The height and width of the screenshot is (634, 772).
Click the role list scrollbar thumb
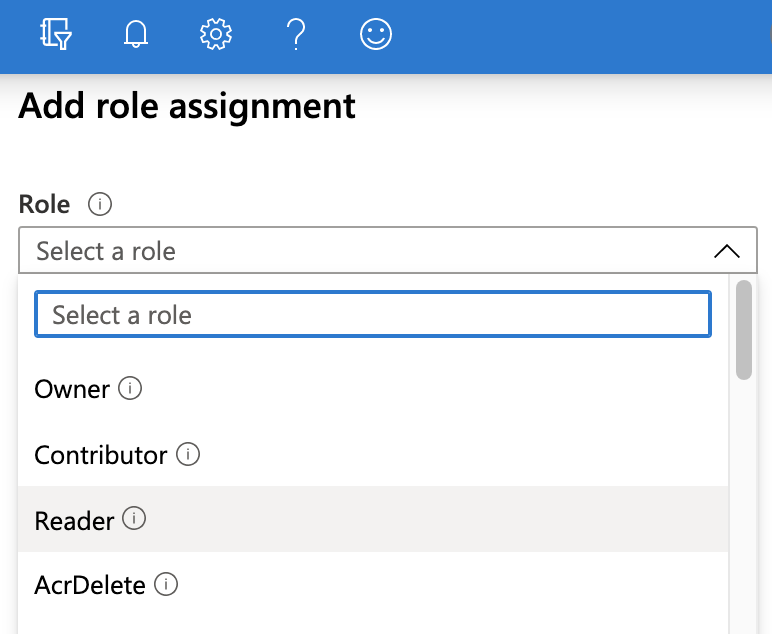point(743,330)
